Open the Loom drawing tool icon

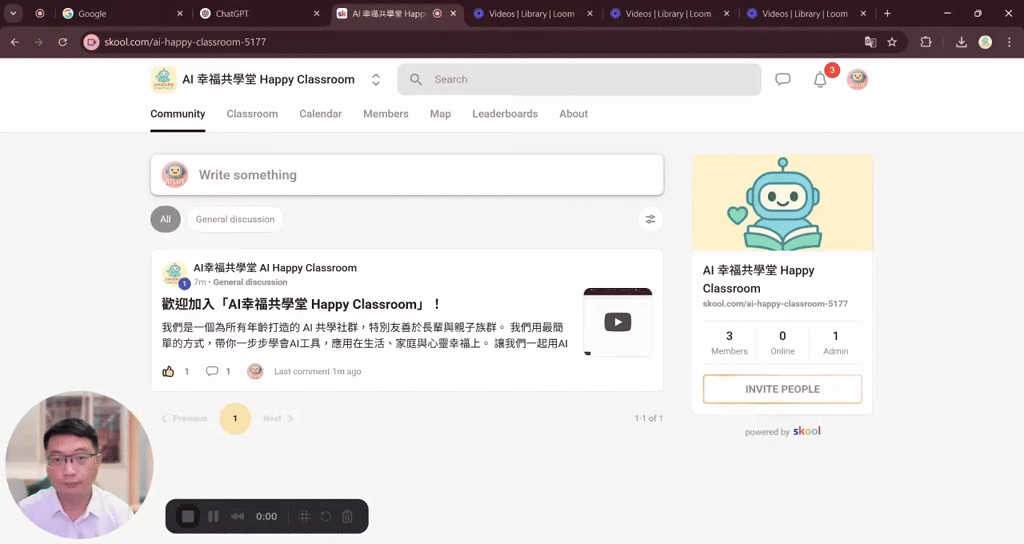[304, 517]
